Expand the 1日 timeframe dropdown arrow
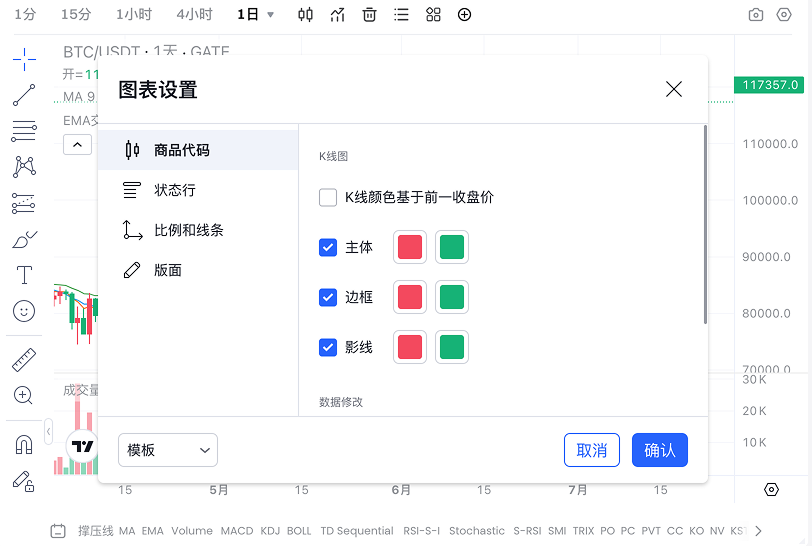This screenshot has width=812, height=546. pos(270,15)
